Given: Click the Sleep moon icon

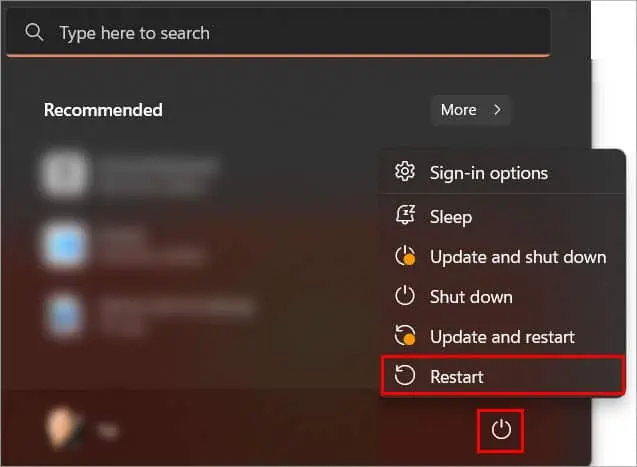Looking at the screenshot, I should 405,216.
